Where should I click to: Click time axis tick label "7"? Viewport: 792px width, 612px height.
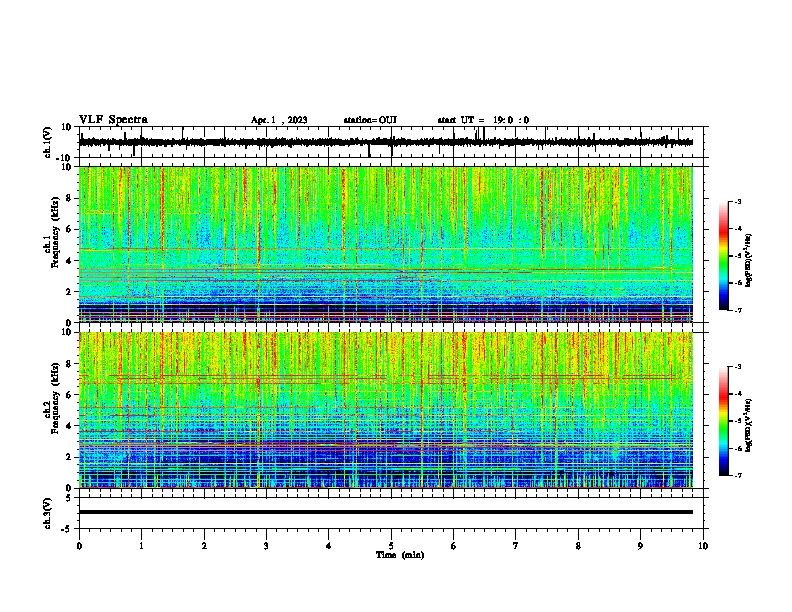pyautogui.click(x=516, y=546)
